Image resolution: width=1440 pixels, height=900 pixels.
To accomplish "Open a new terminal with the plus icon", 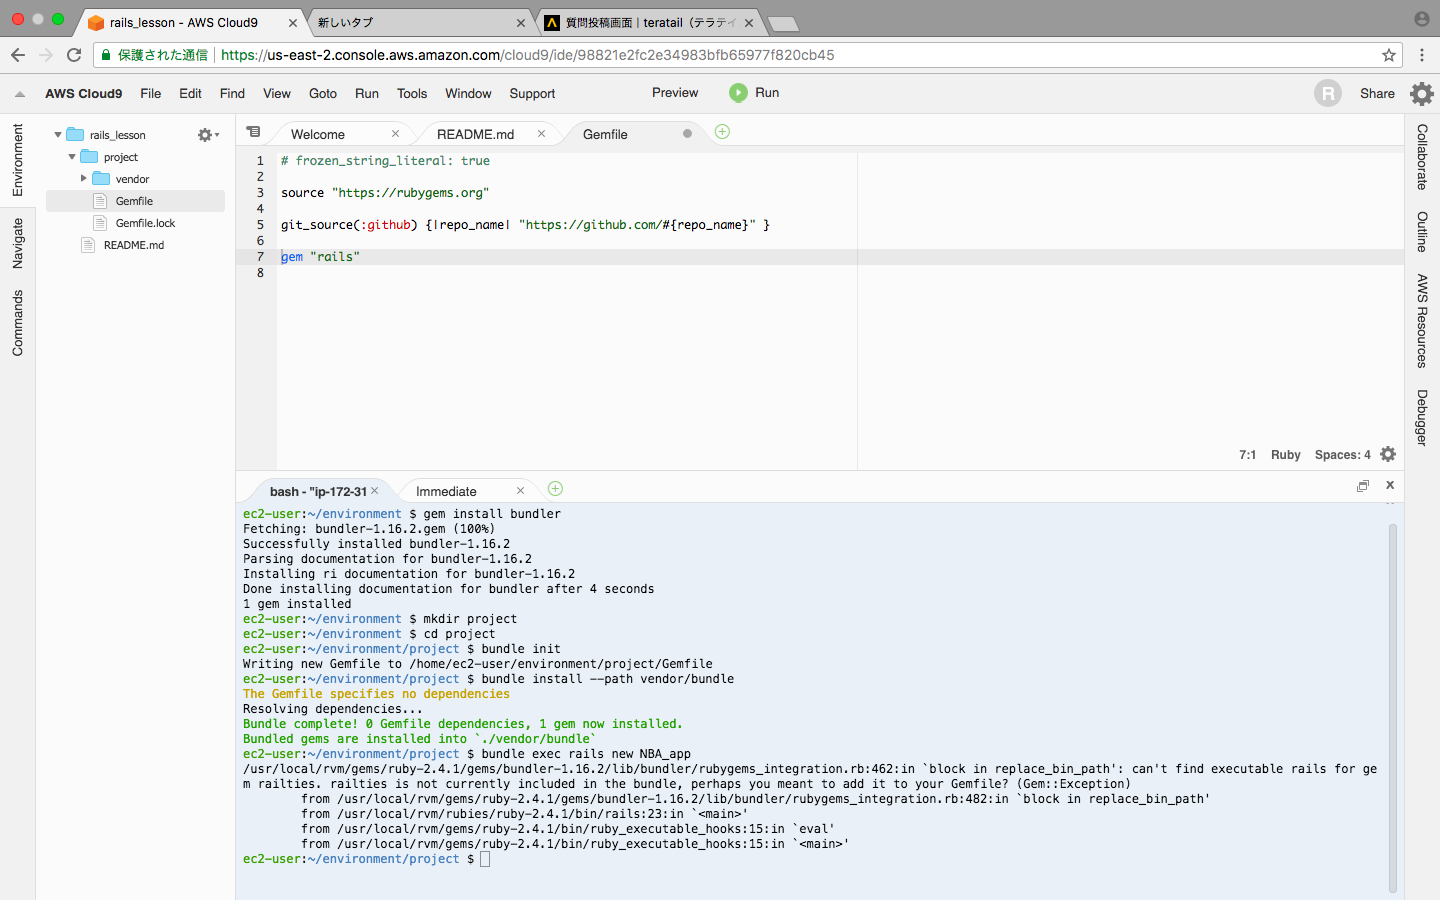I will click(555, 489).
